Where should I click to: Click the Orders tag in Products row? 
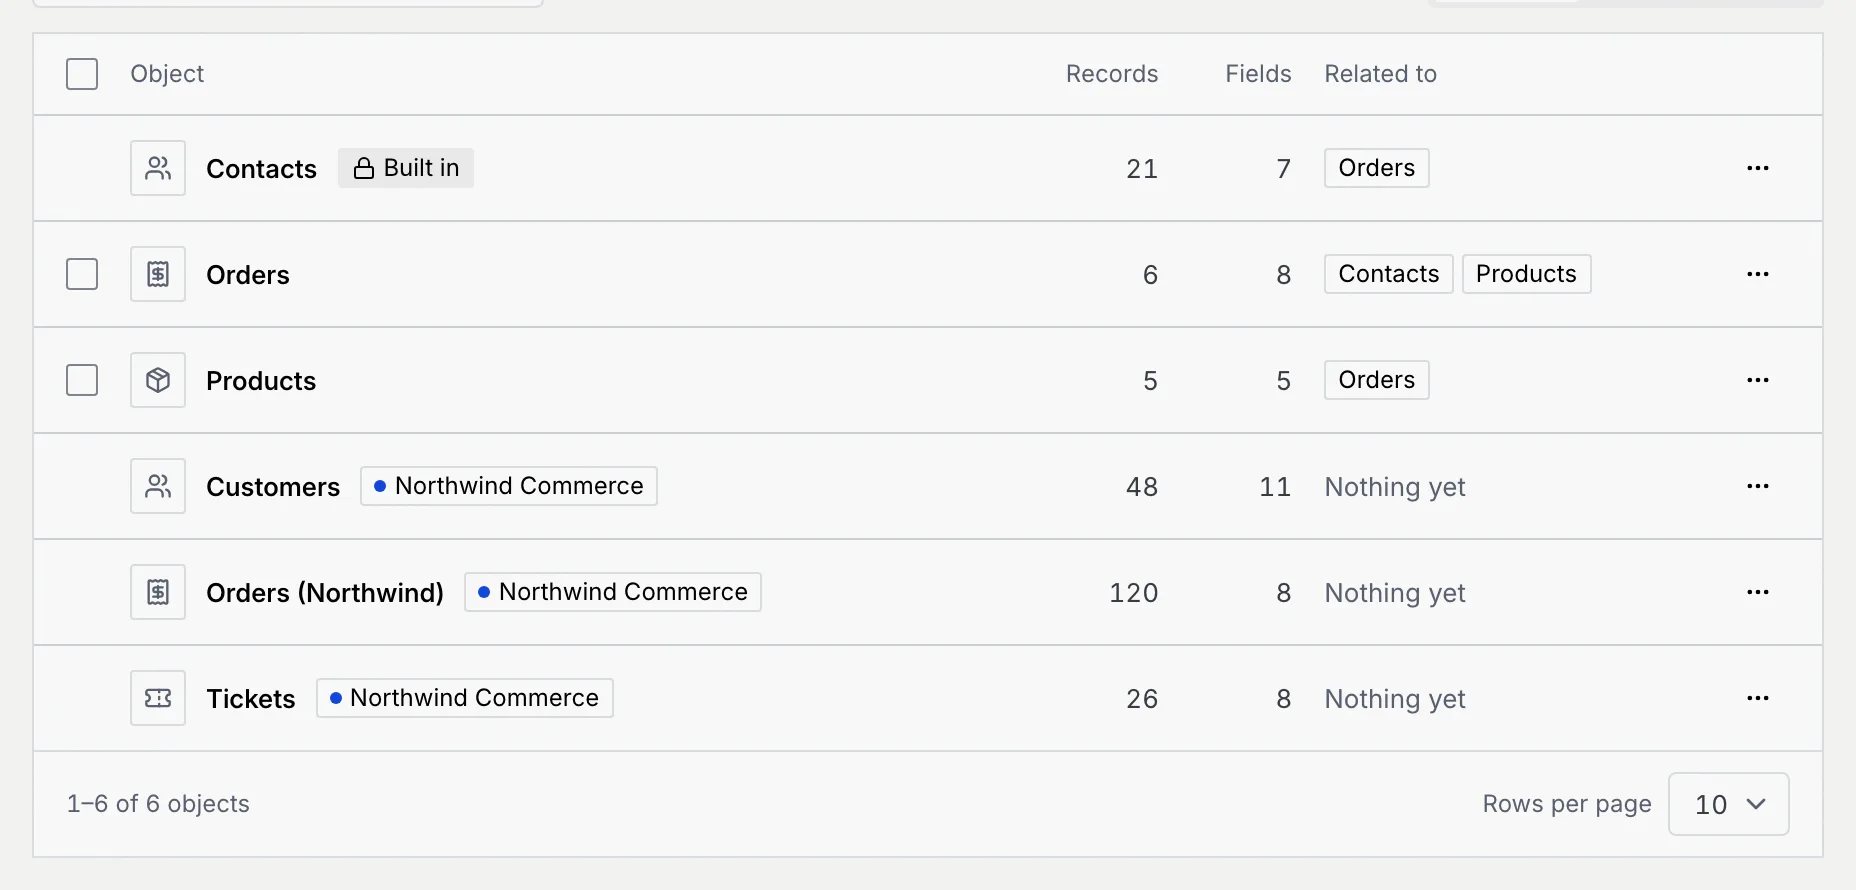pyautogui.click(x=1377, y=380)
